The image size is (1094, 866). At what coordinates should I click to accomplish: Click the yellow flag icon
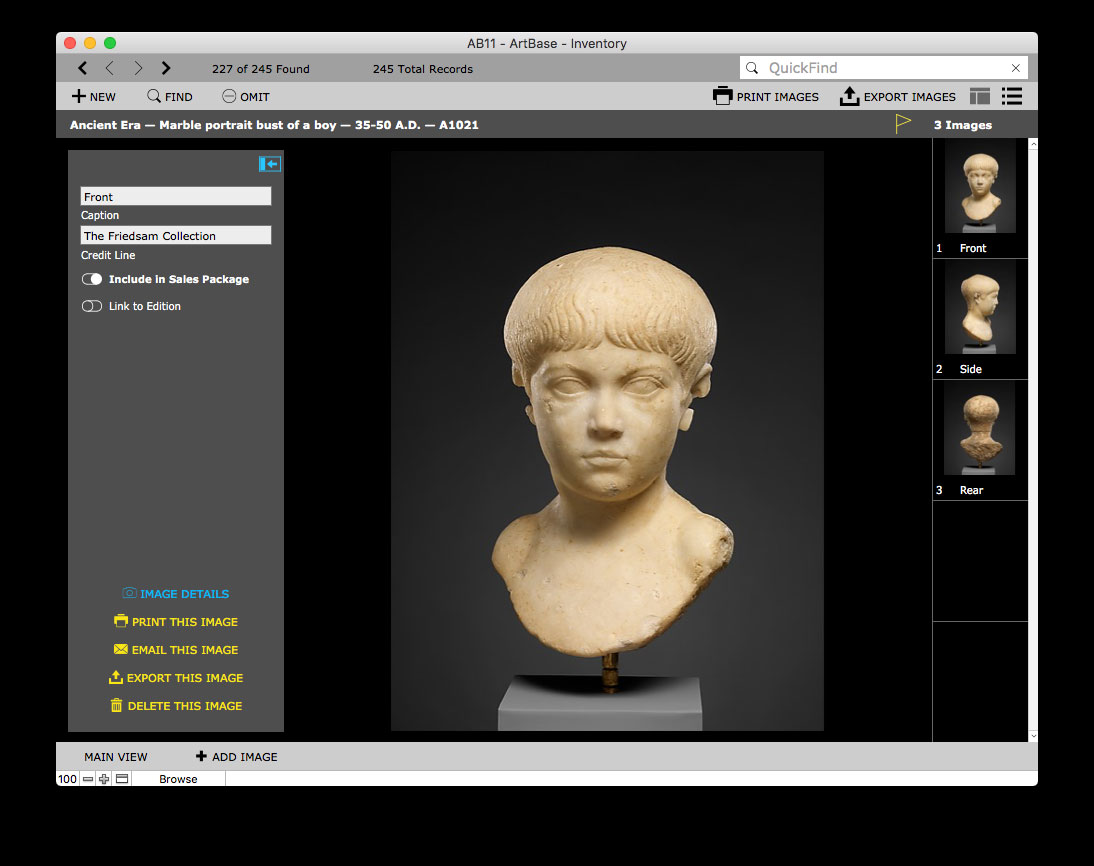pyautogui.click(x=903, y=124)
